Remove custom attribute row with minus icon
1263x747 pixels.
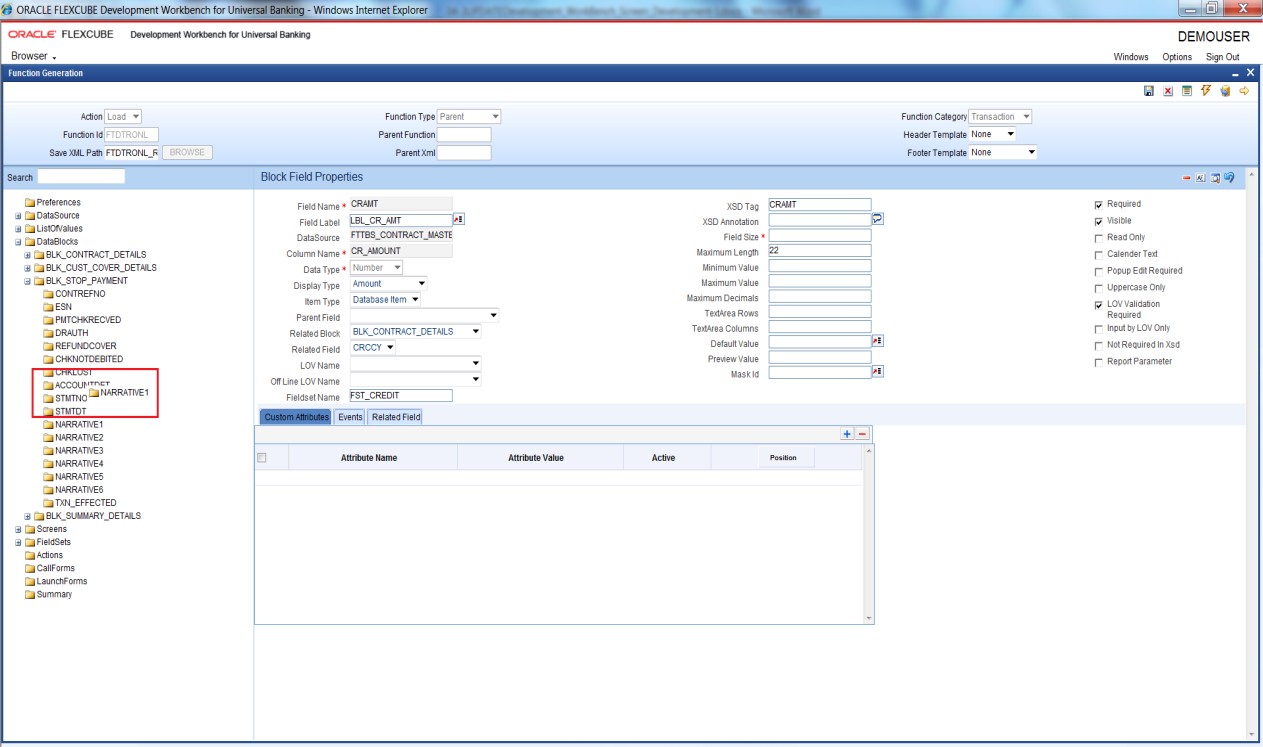pyautogui.click(x=862, y=434)
